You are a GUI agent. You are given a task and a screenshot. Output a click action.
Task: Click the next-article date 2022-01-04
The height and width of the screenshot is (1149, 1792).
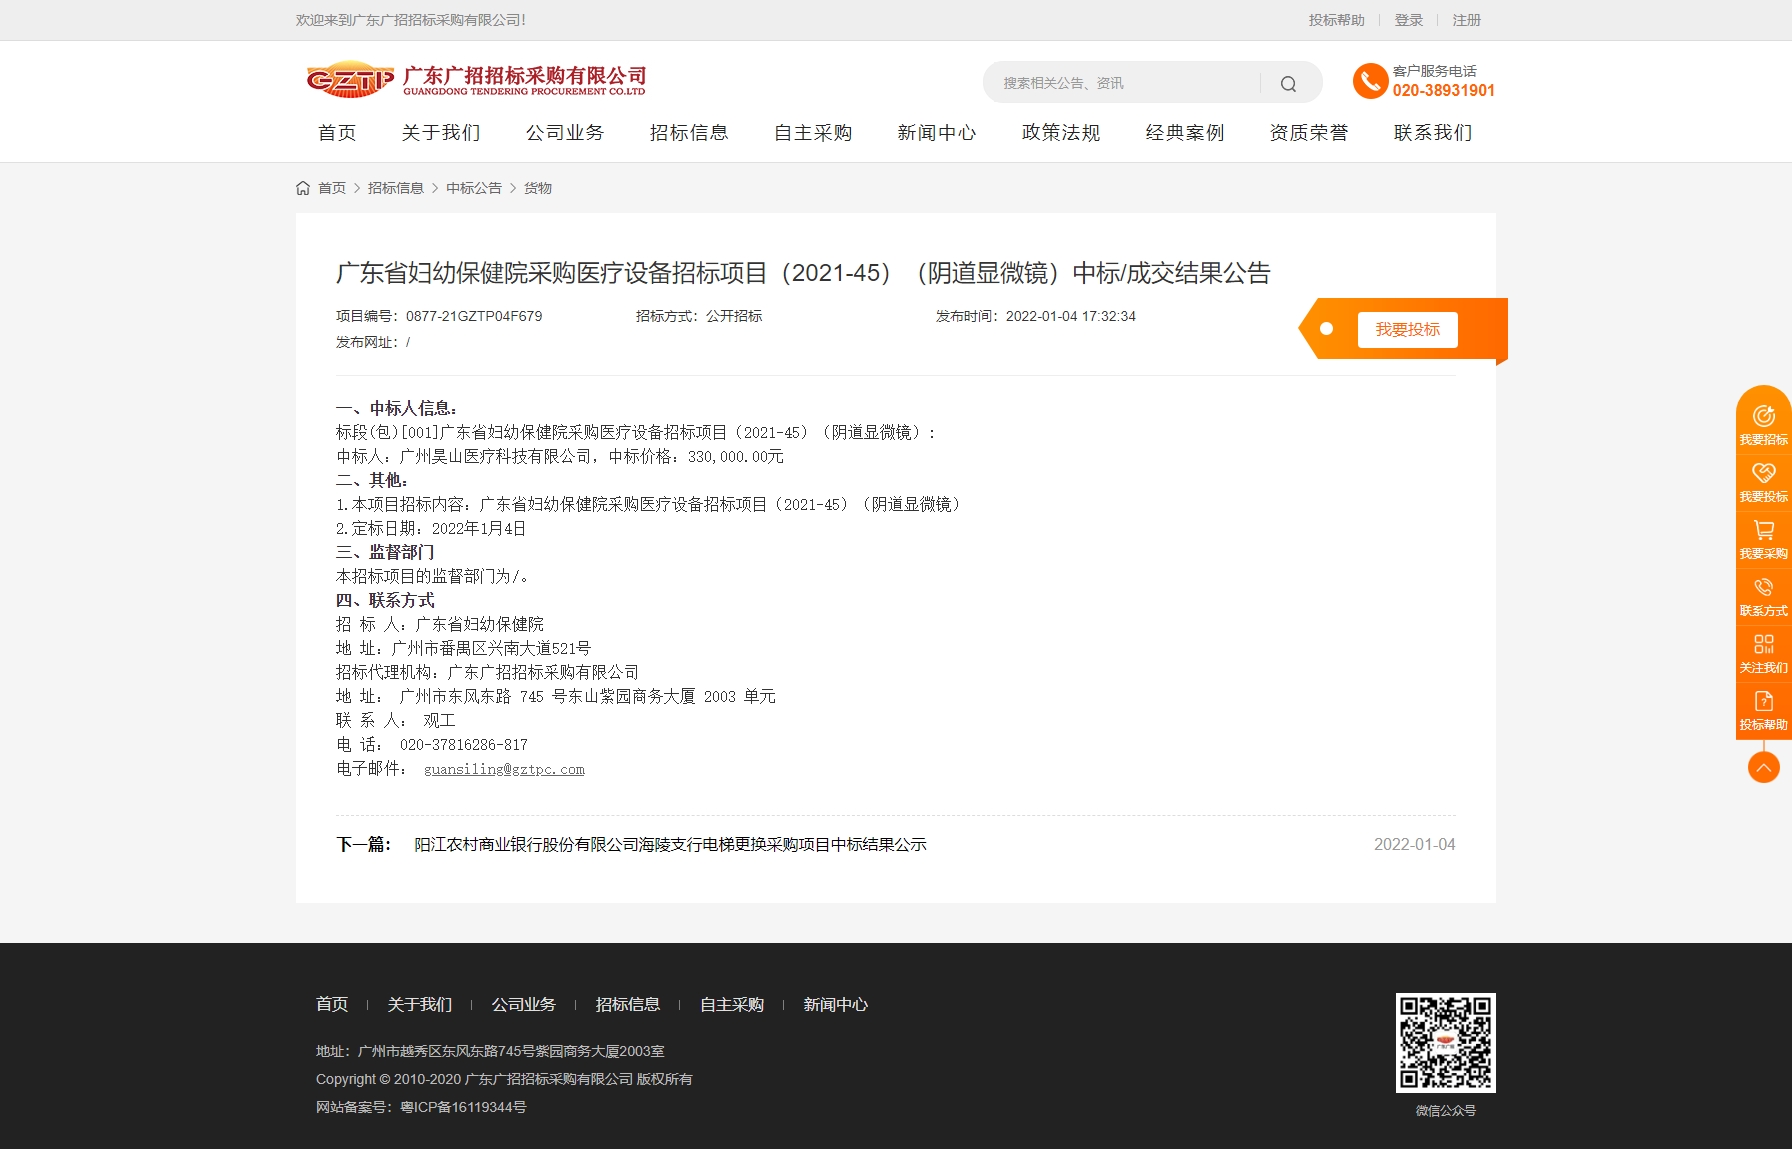(x=1414, y=845)
